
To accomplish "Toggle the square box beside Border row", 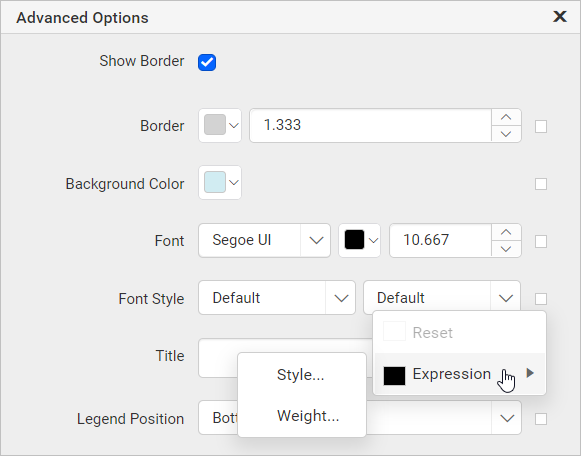I will [x=541, y=127].
